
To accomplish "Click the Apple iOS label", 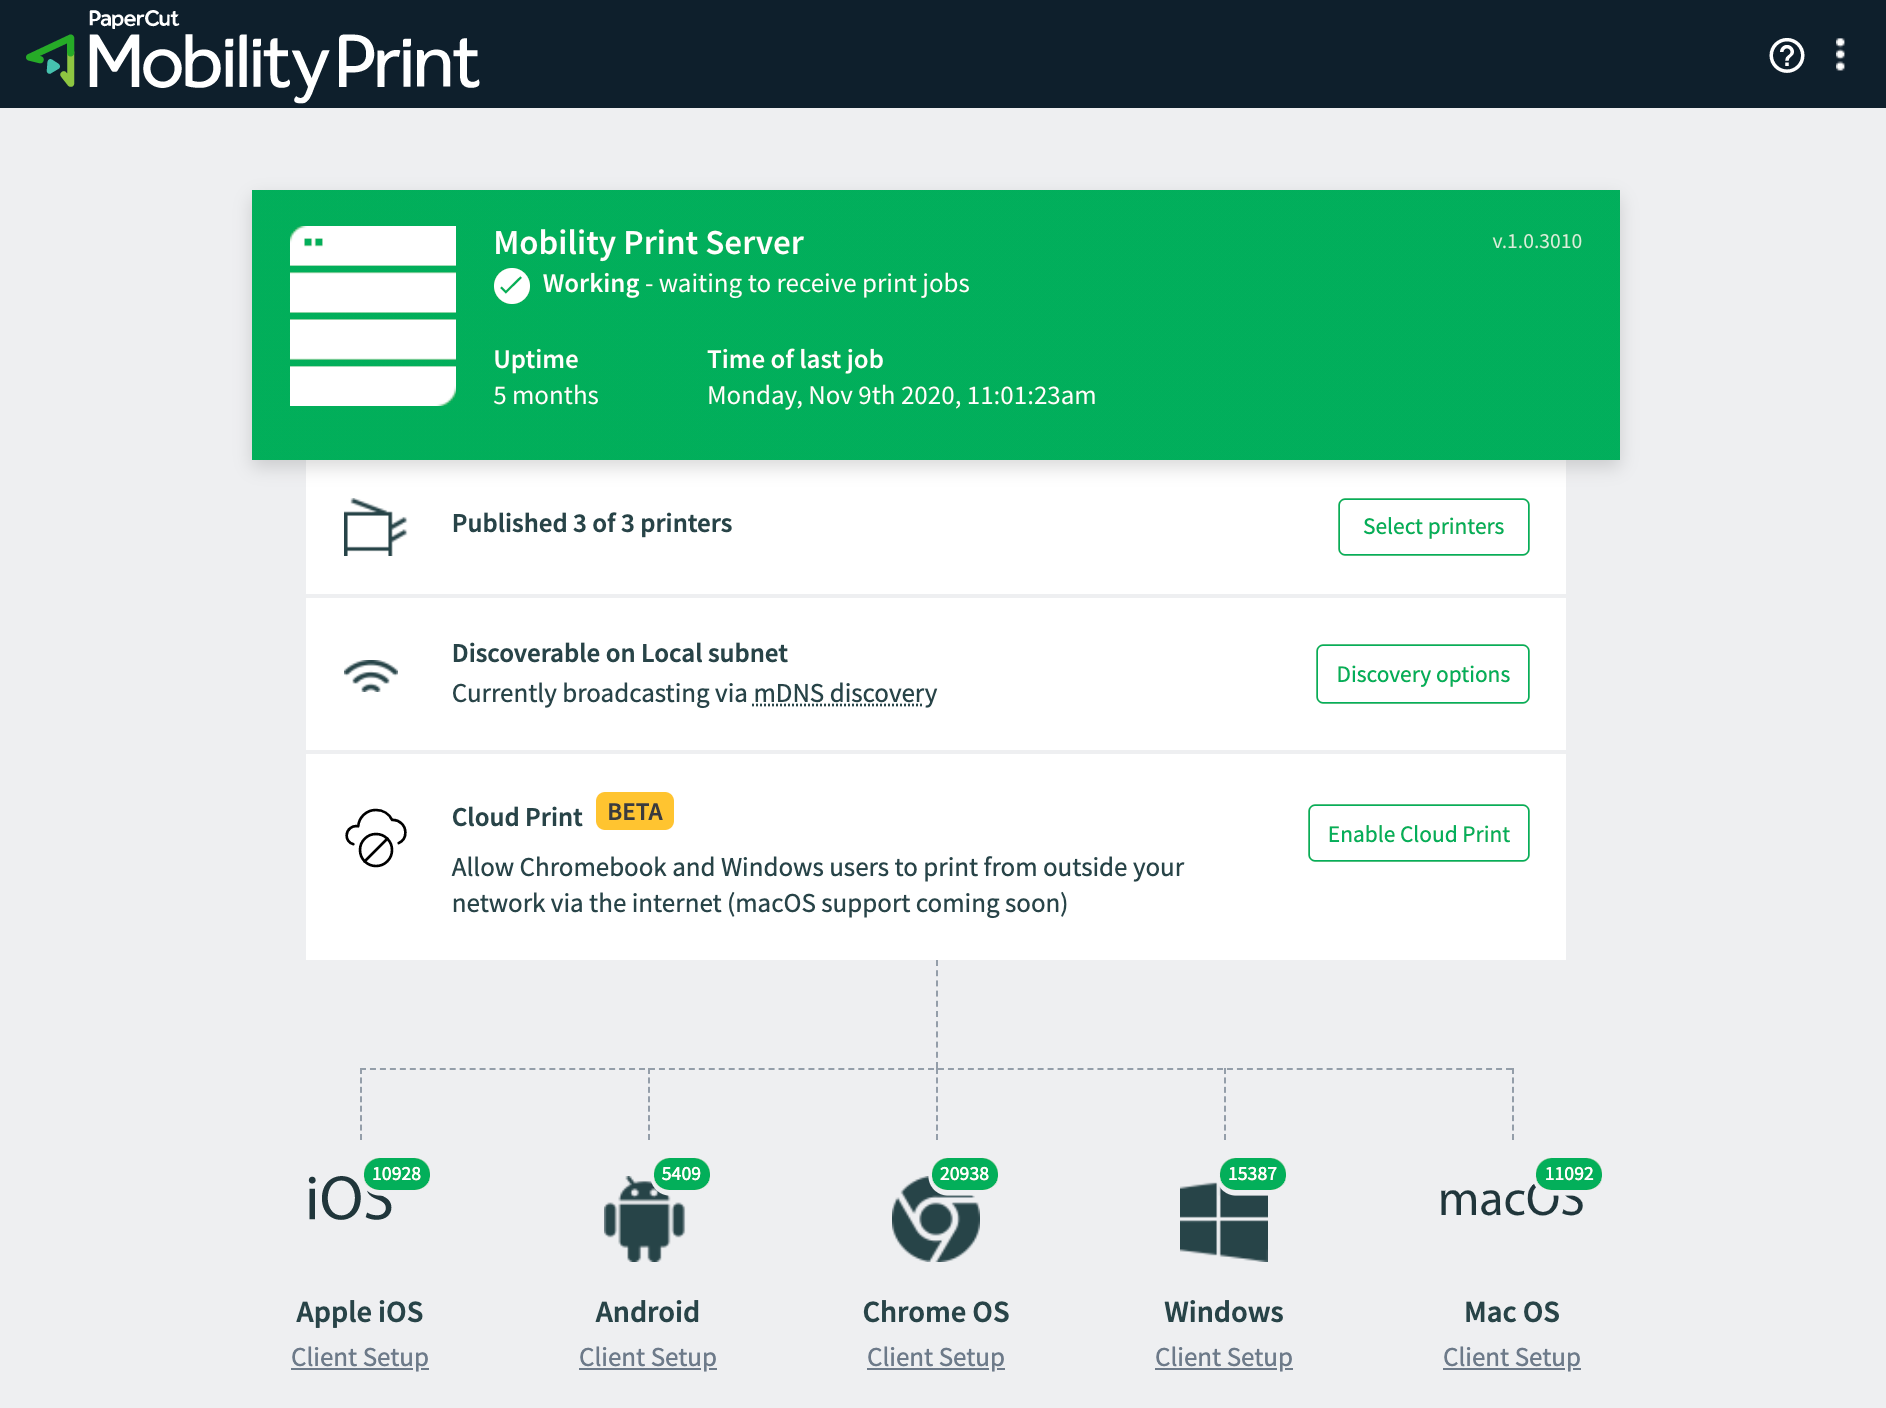I will 360,1311.
